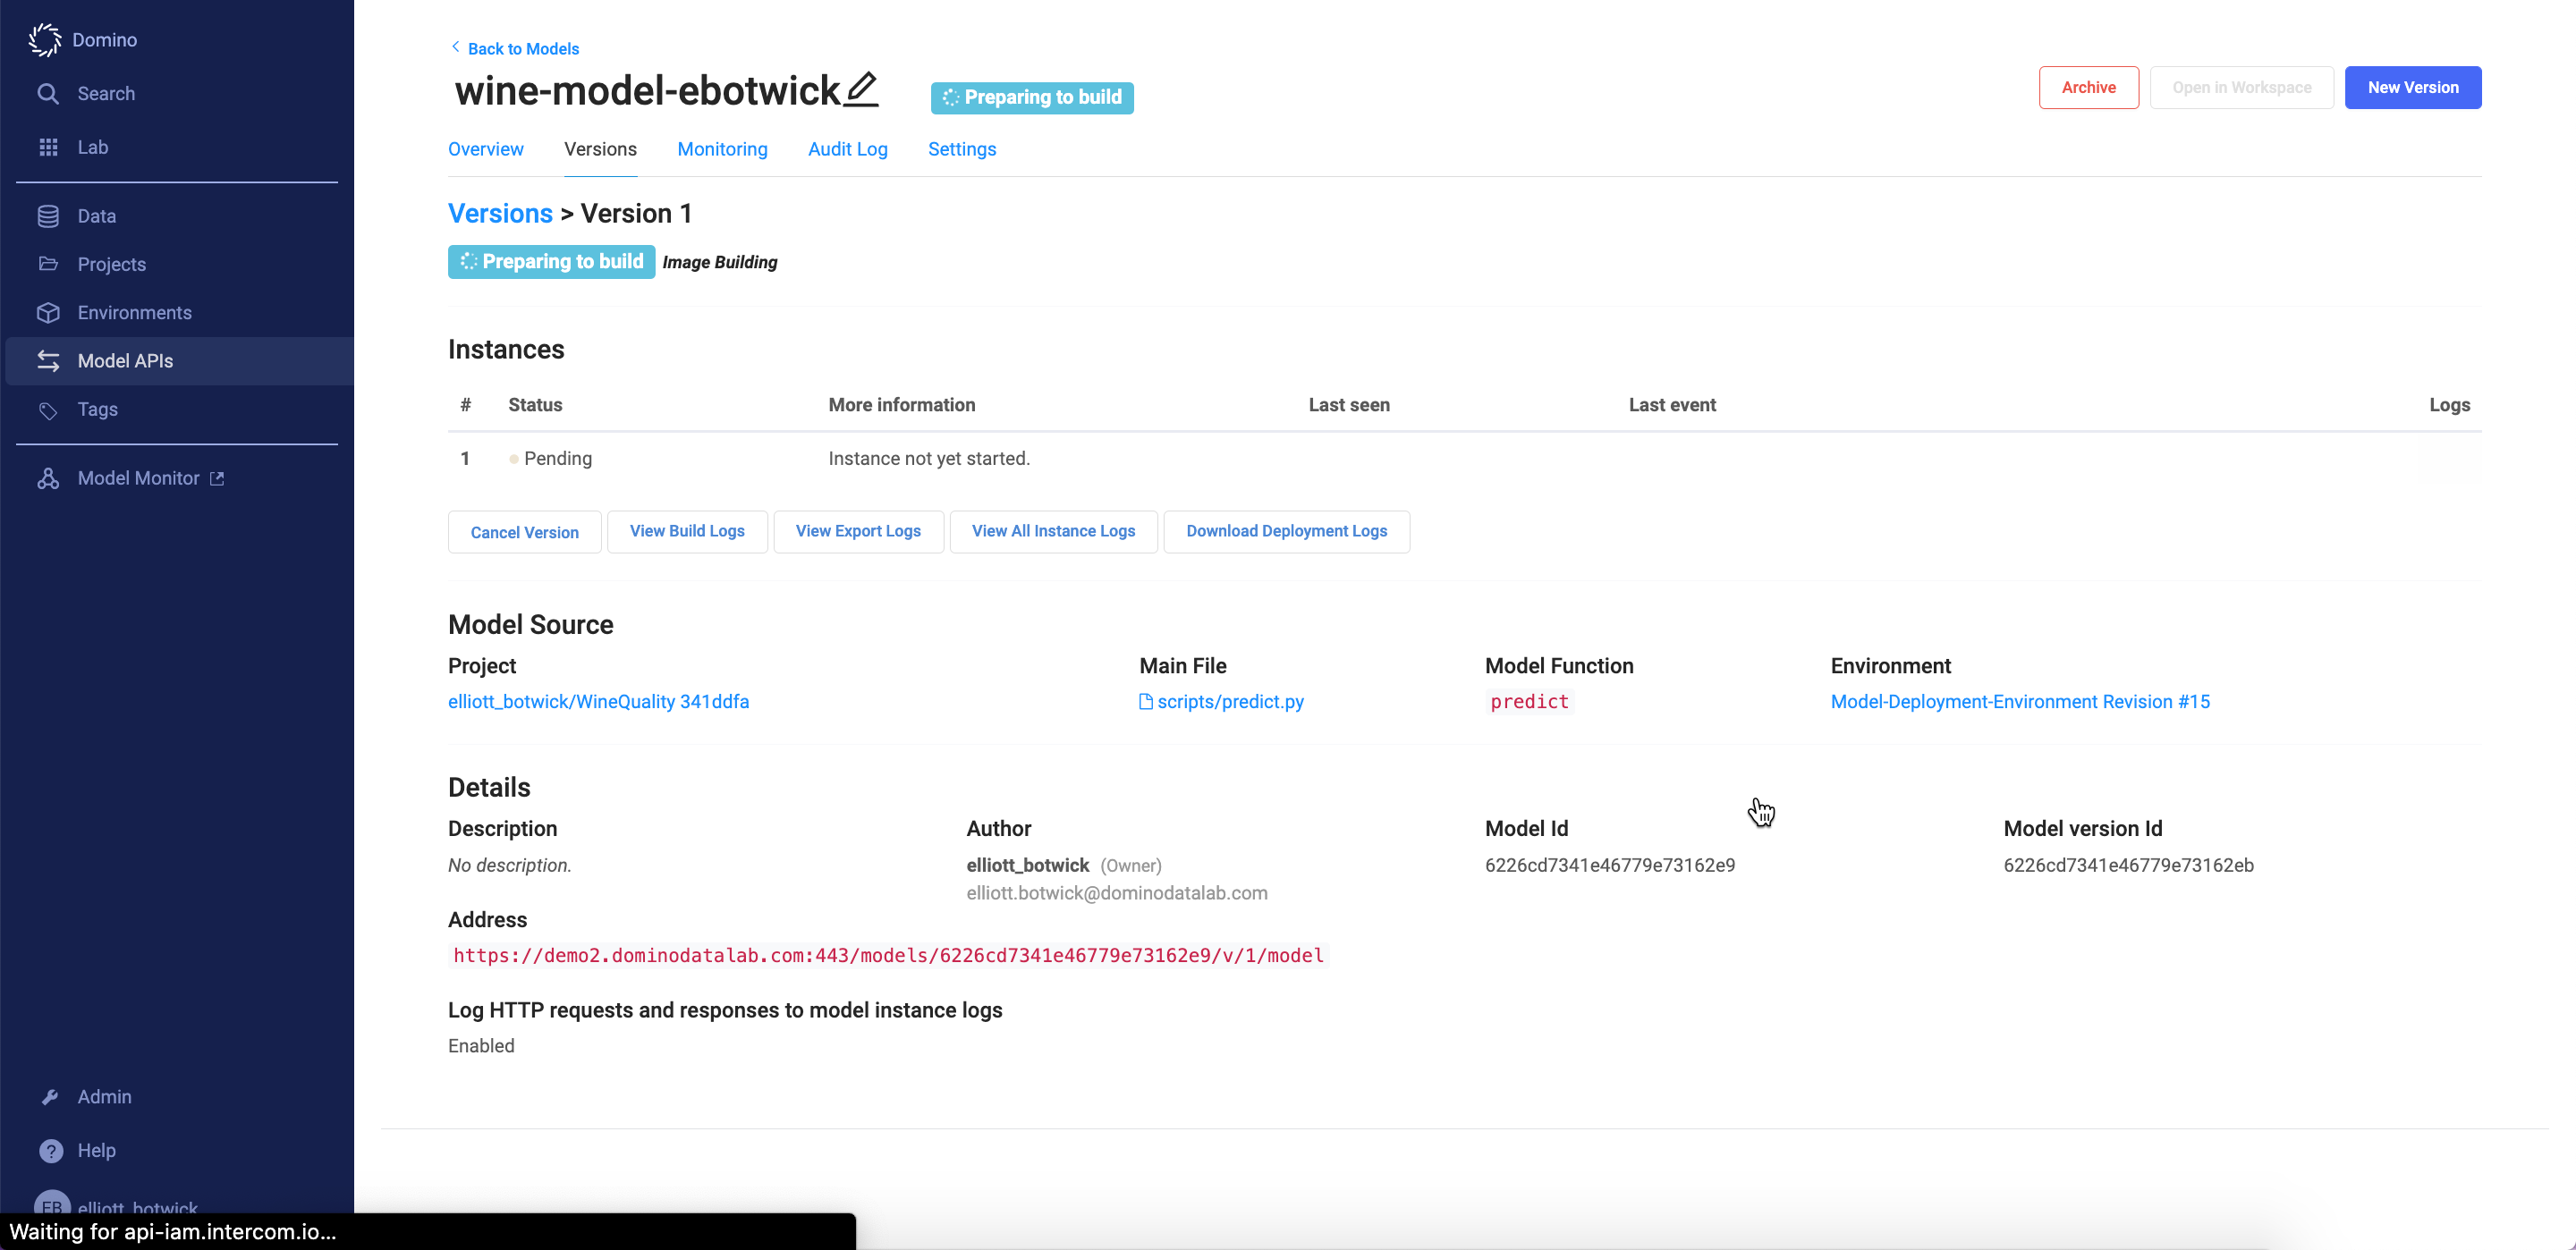Switch to the Monitoring tab

pos(722,149)
